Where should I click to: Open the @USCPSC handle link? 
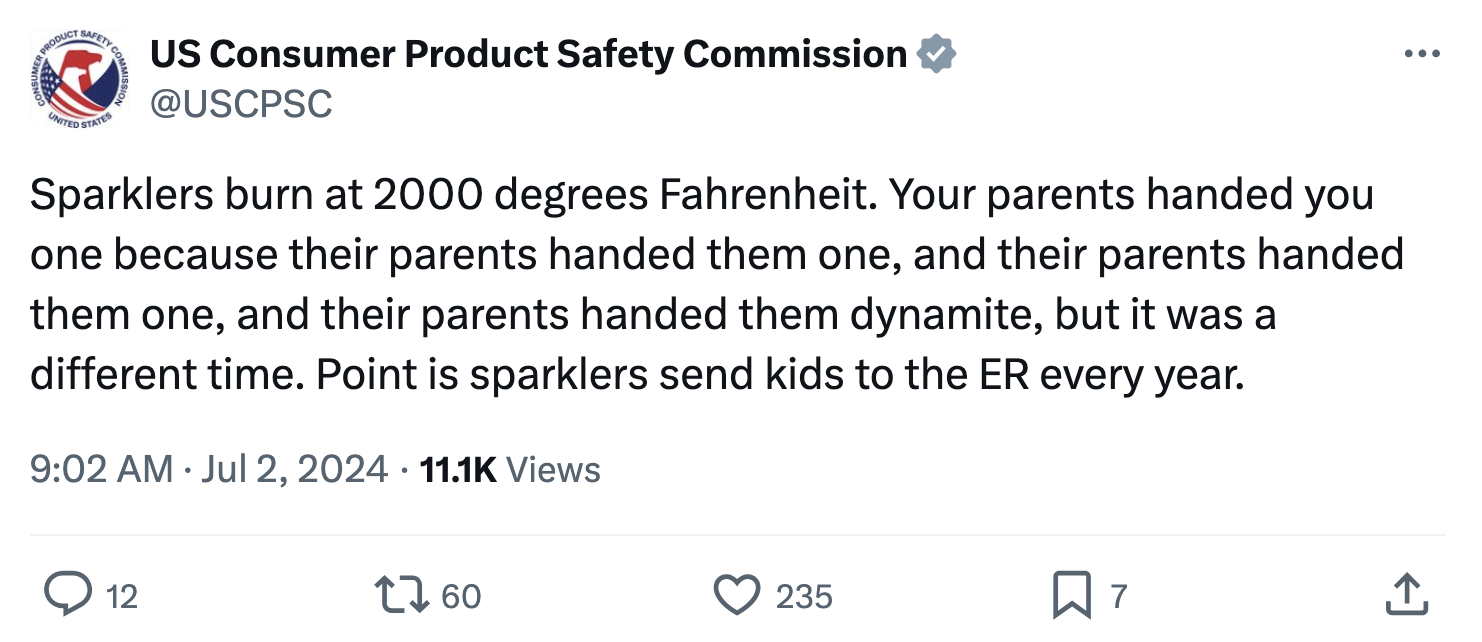[241, 103]
